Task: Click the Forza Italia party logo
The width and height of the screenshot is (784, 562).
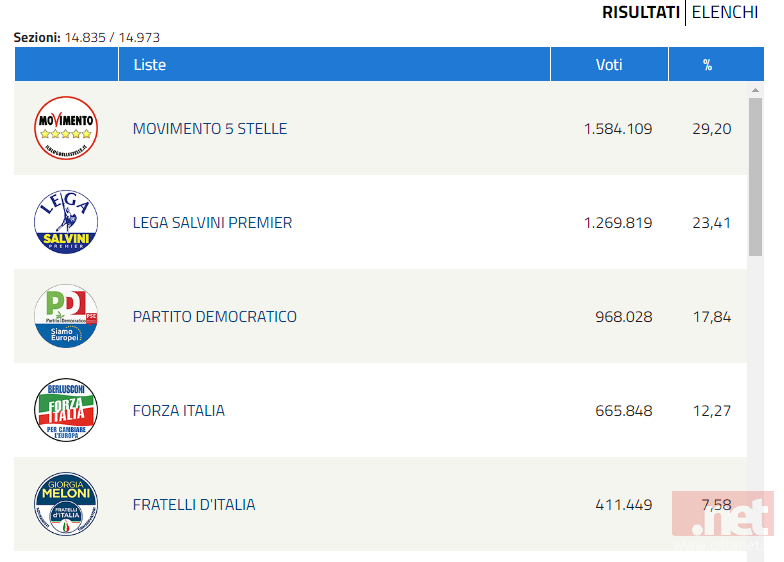Action: pyautogui.click(x=66, y=410)
